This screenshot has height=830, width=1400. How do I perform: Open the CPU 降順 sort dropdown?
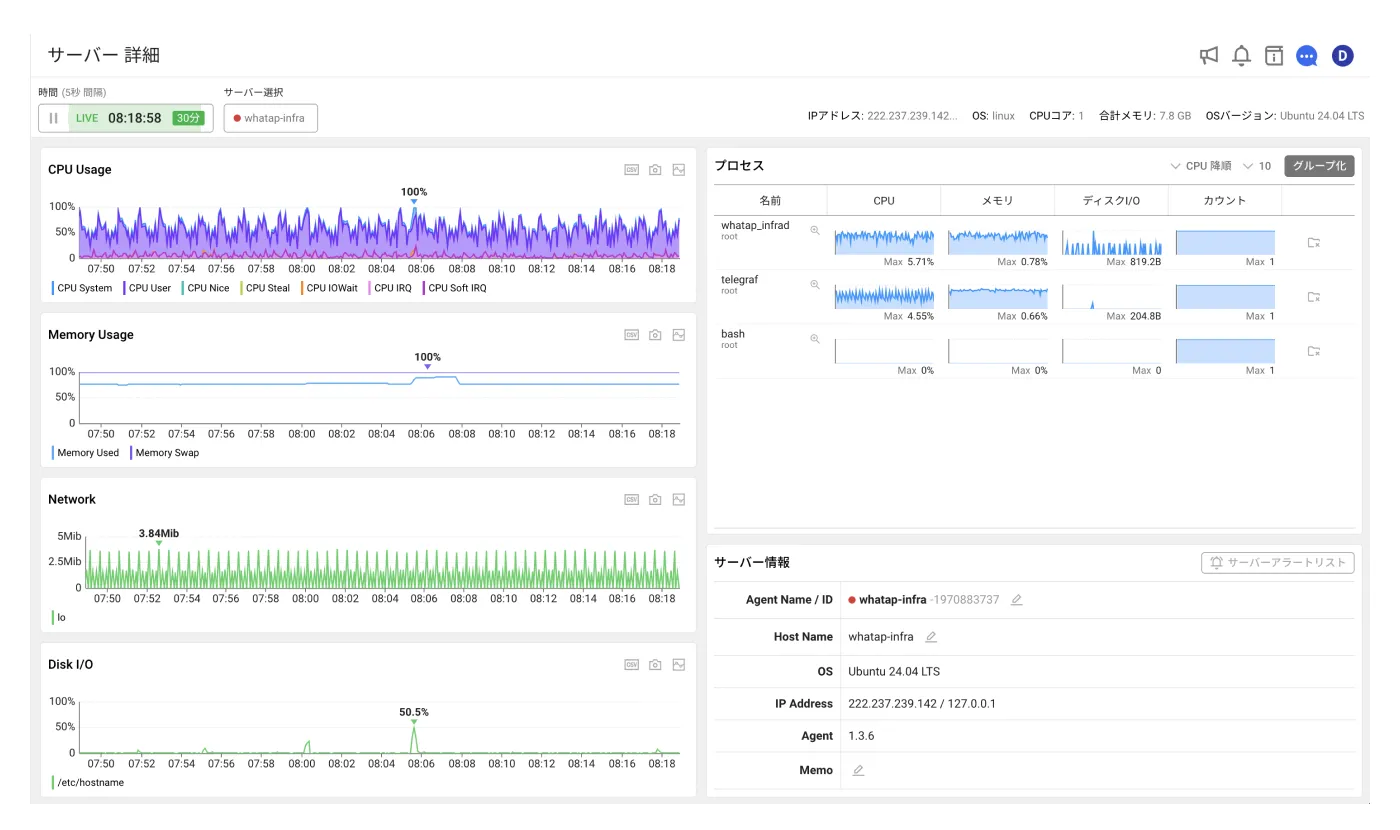(1200, 166)
